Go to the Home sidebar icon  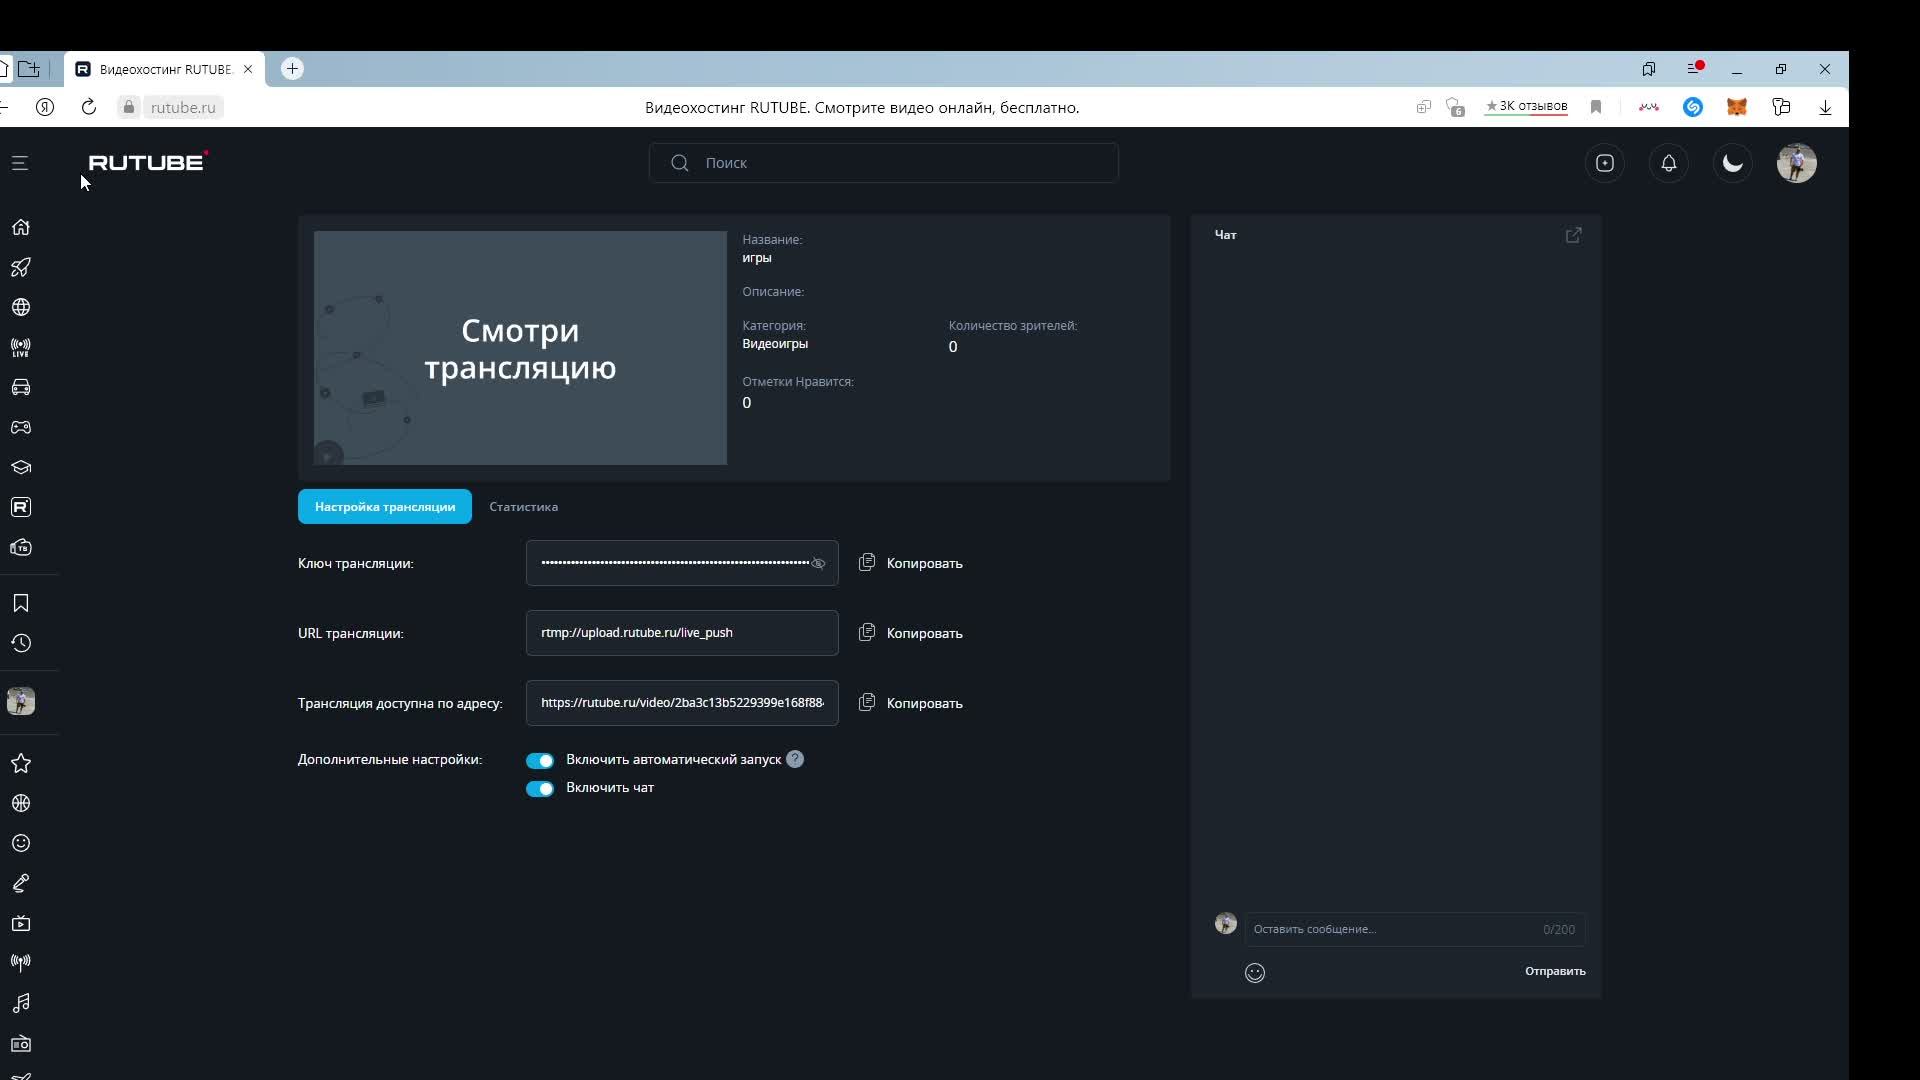tap(21, 227)
